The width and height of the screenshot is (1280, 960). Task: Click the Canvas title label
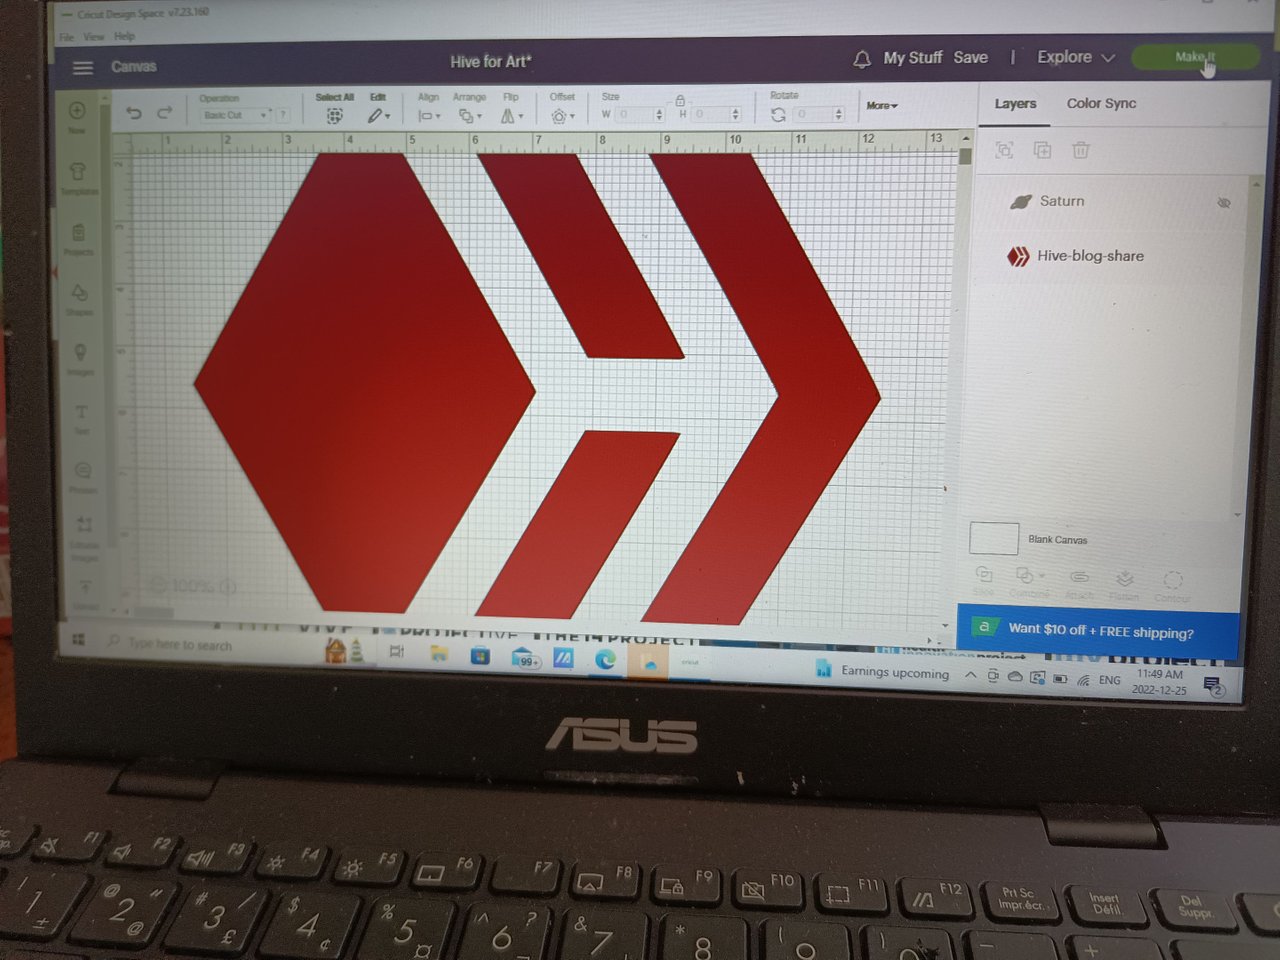click(133, 66)
